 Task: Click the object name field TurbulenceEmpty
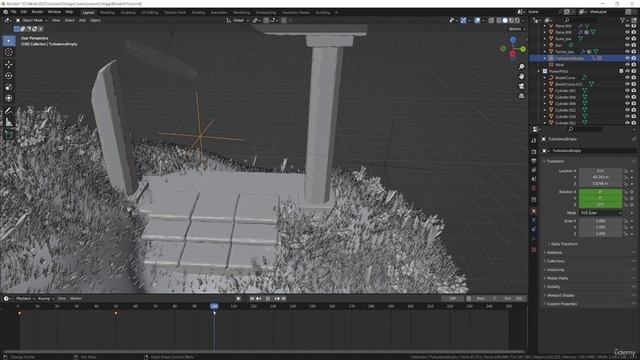click(594, 151)
